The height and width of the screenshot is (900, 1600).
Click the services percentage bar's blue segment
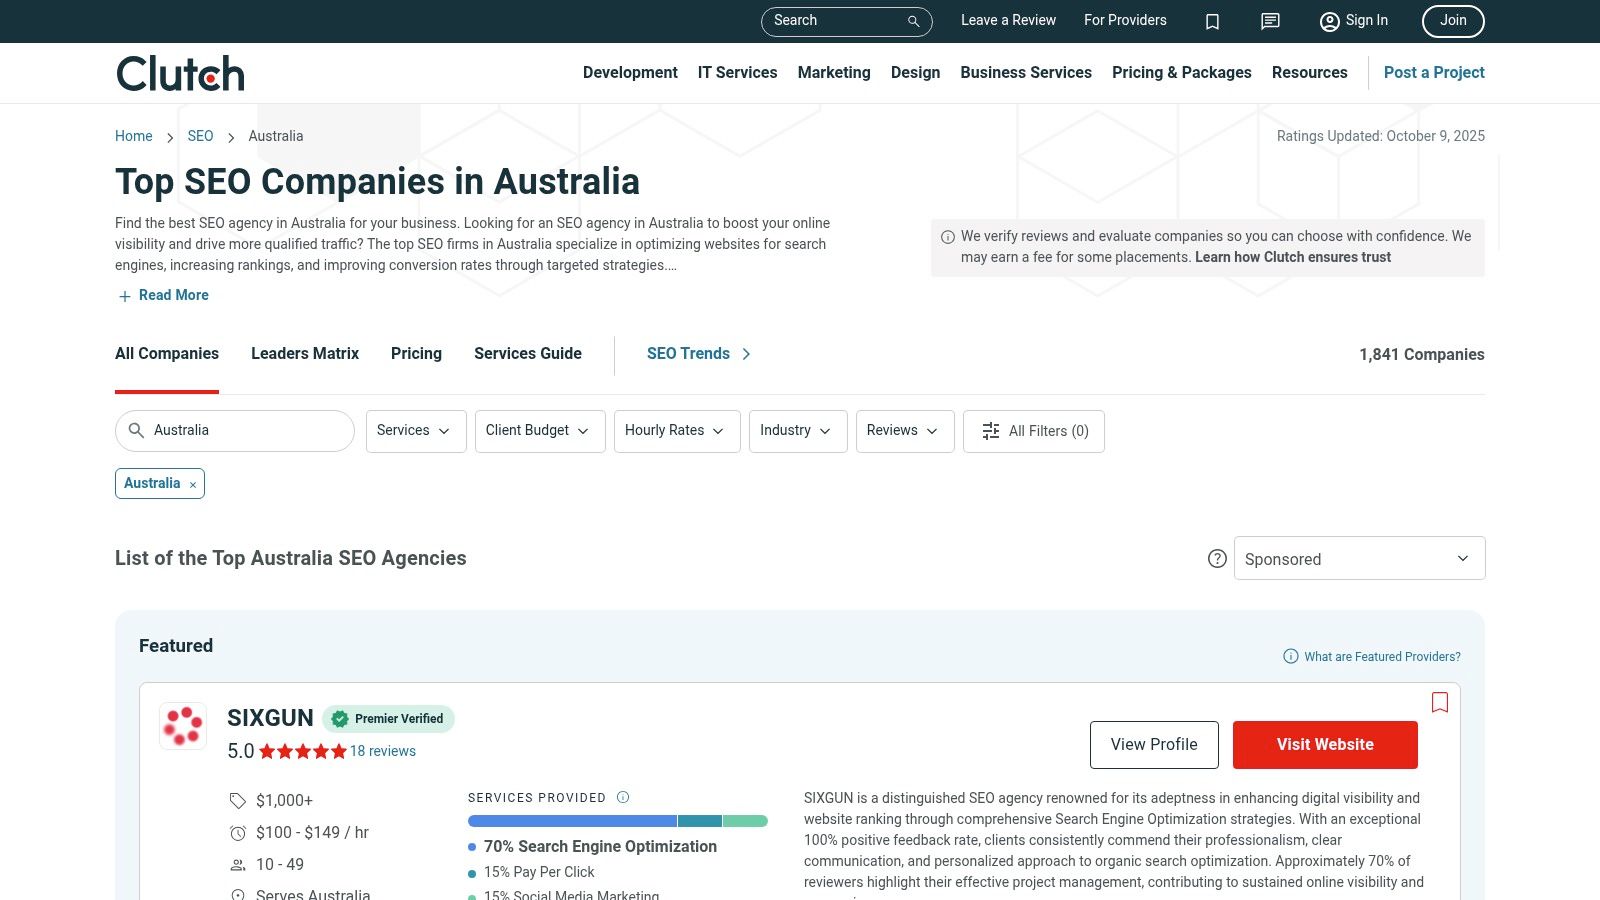572,821
